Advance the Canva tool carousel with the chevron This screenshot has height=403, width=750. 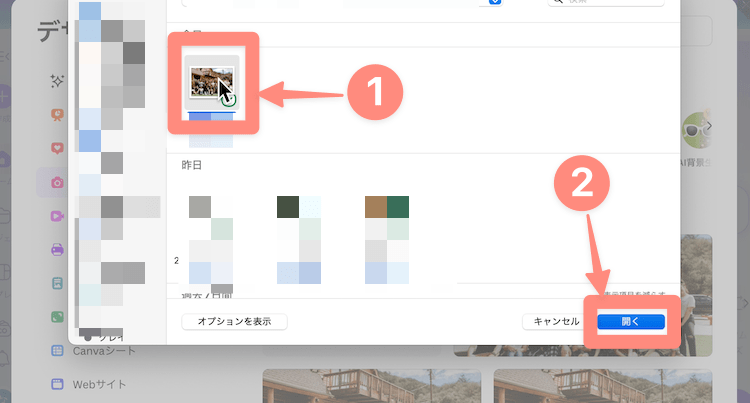click(x=709, y=126)
